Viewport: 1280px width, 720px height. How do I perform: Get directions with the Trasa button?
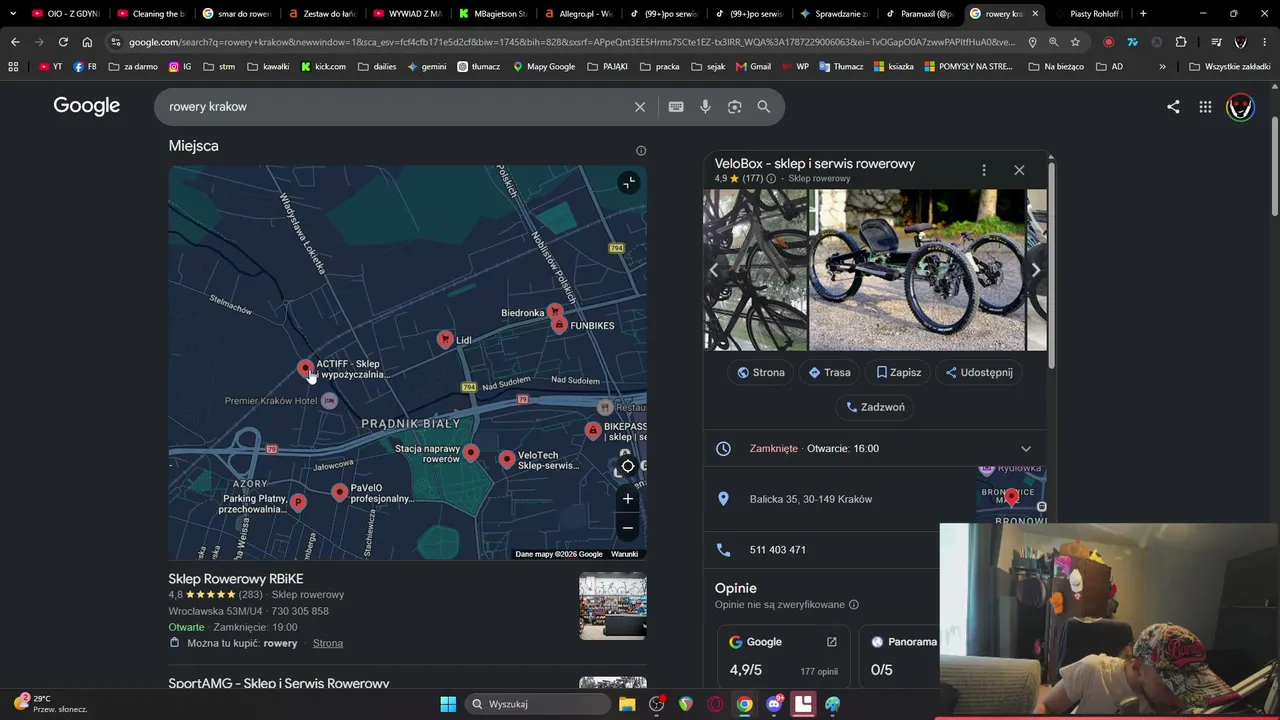point(829,373)
